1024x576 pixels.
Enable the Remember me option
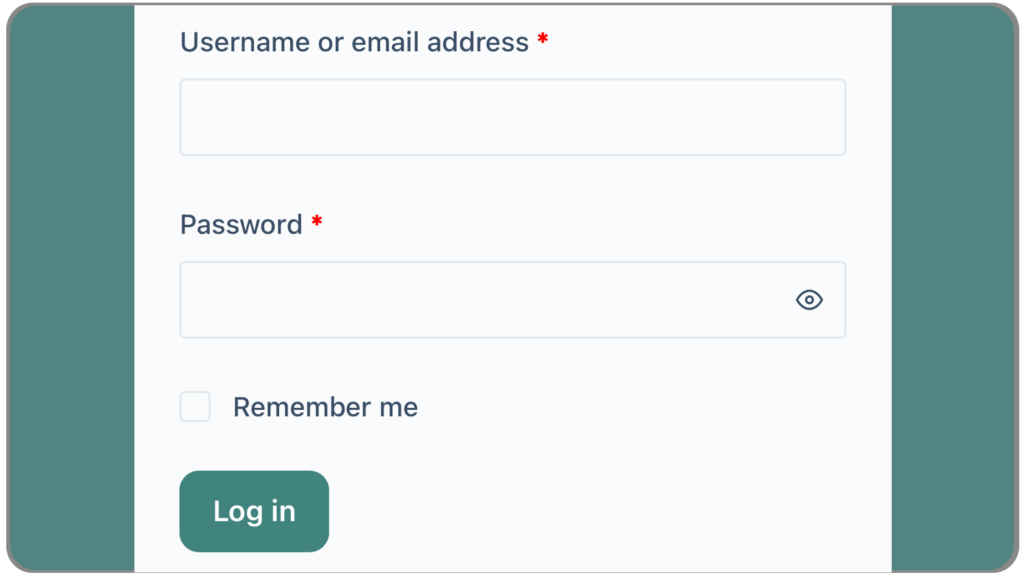click(x=195, y=407)
